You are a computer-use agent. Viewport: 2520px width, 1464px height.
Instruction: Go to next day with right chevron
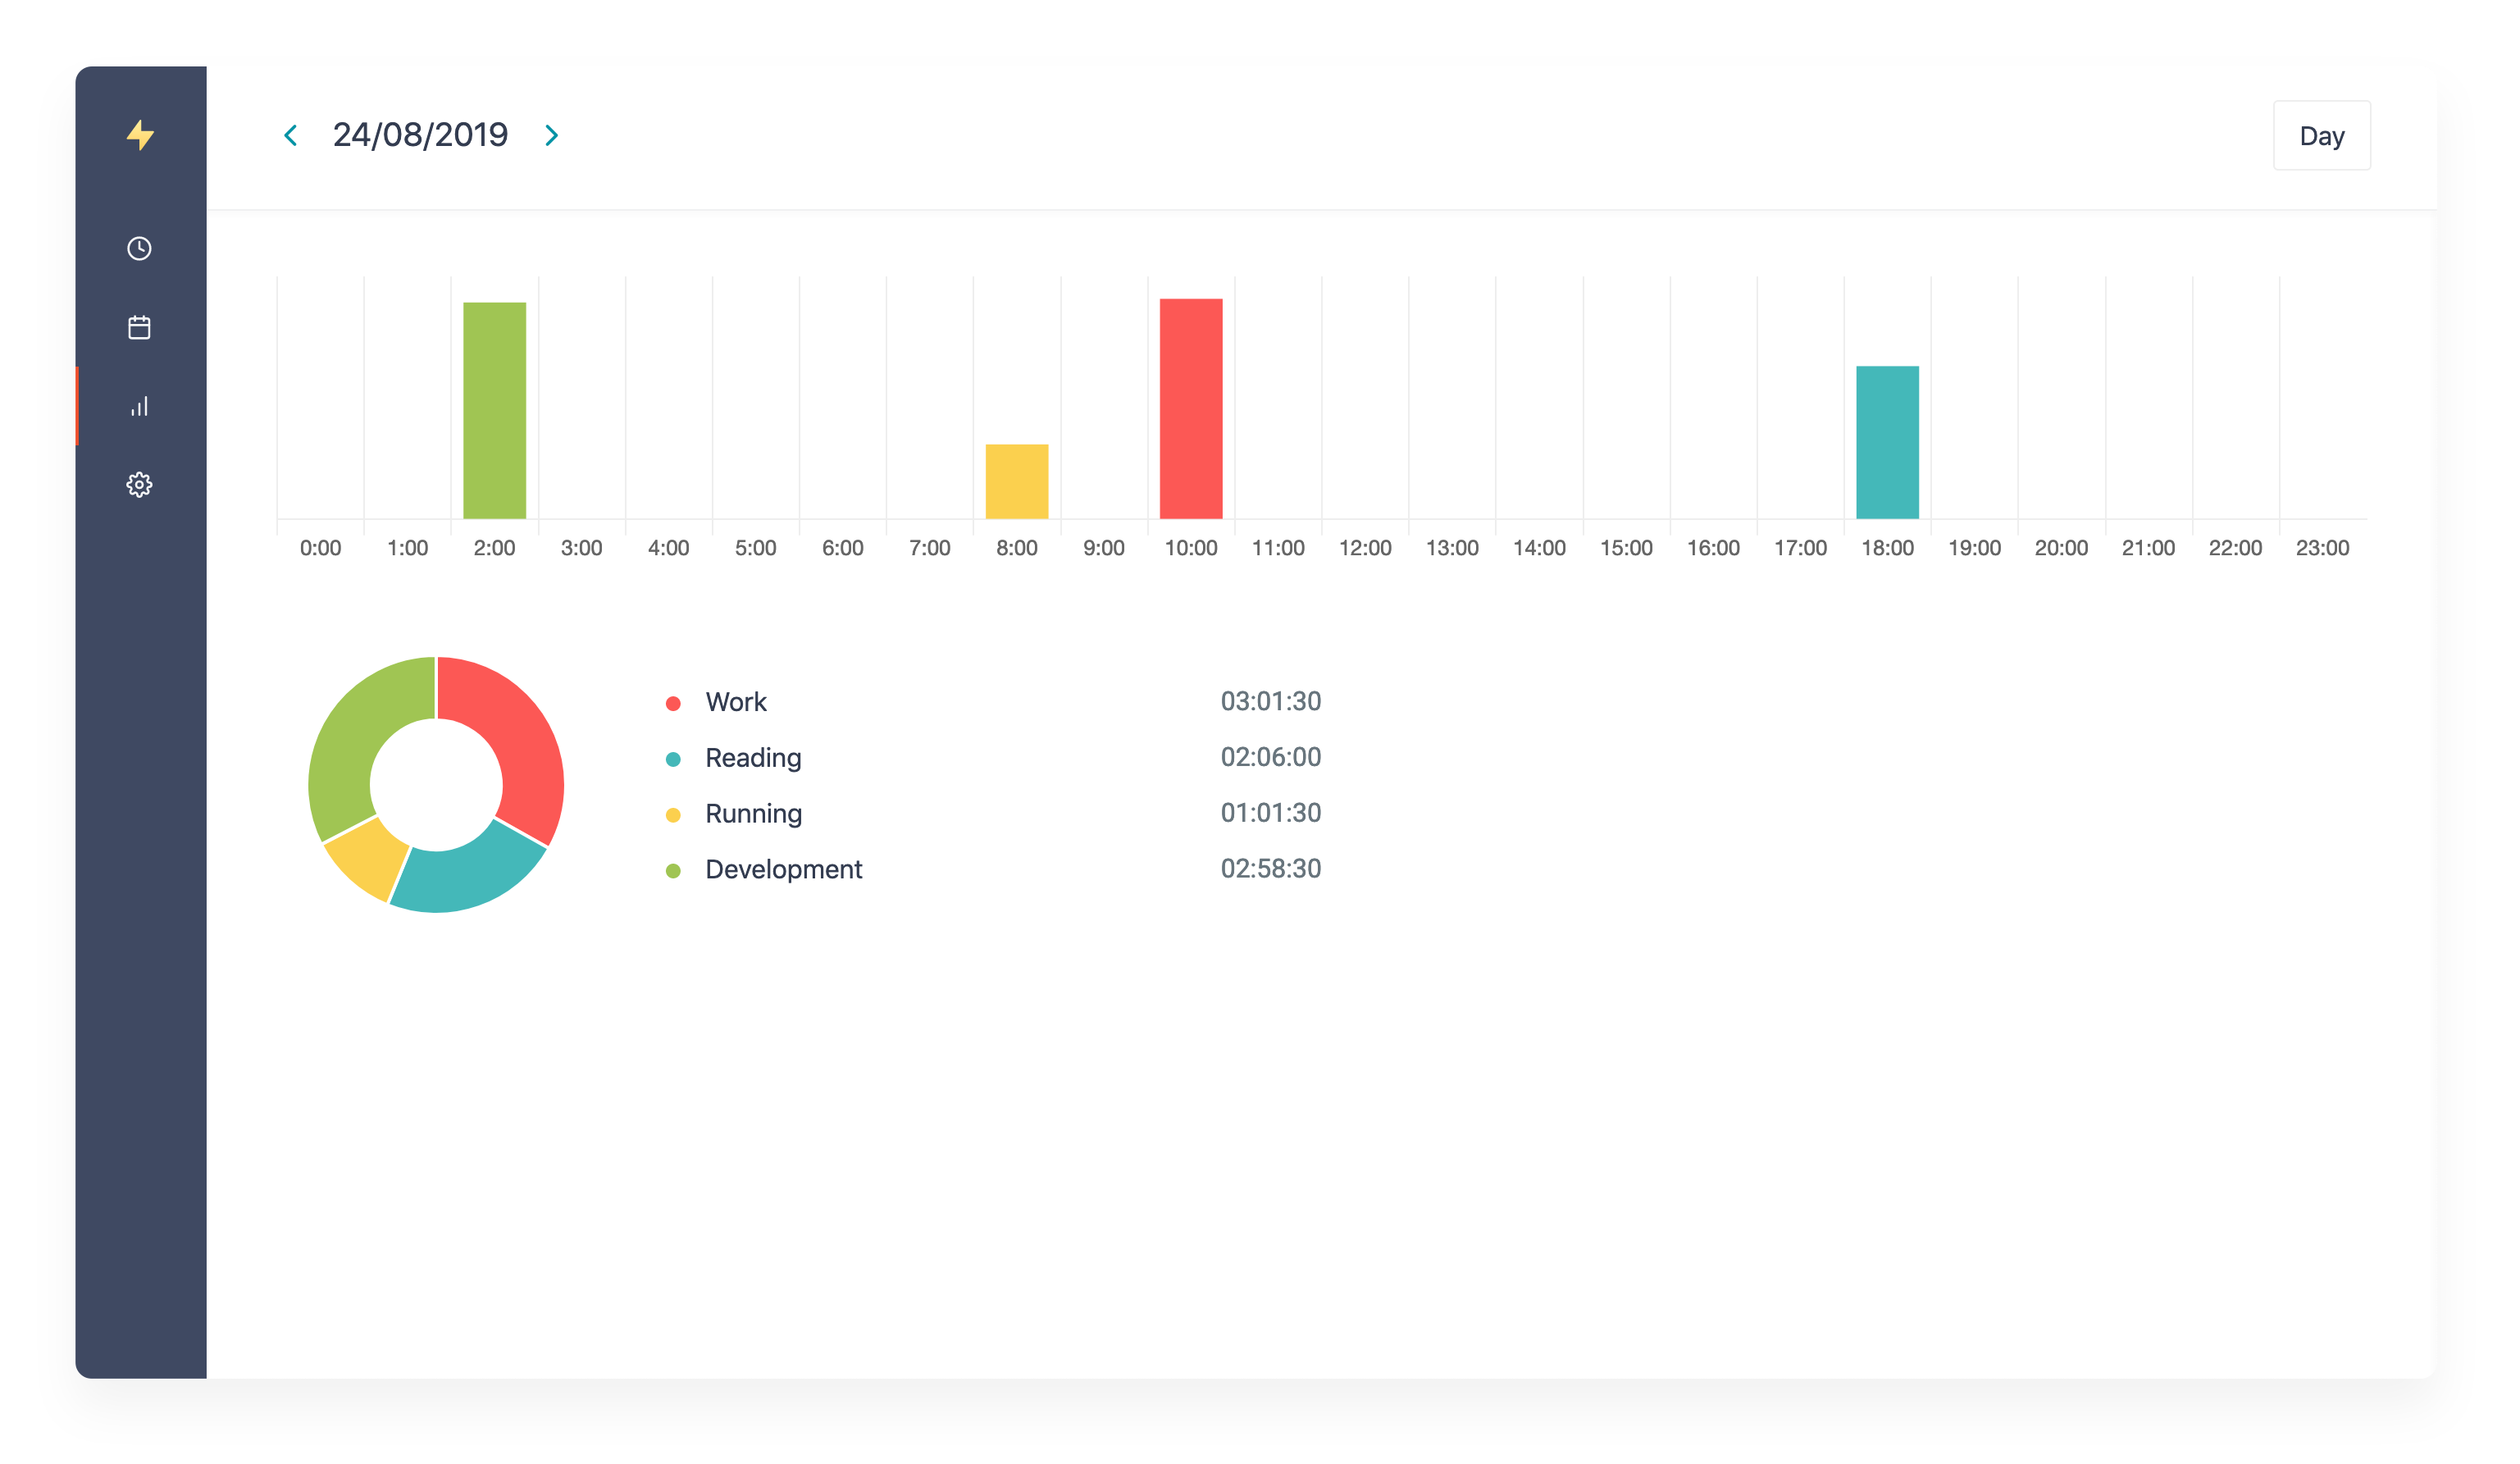551,135
